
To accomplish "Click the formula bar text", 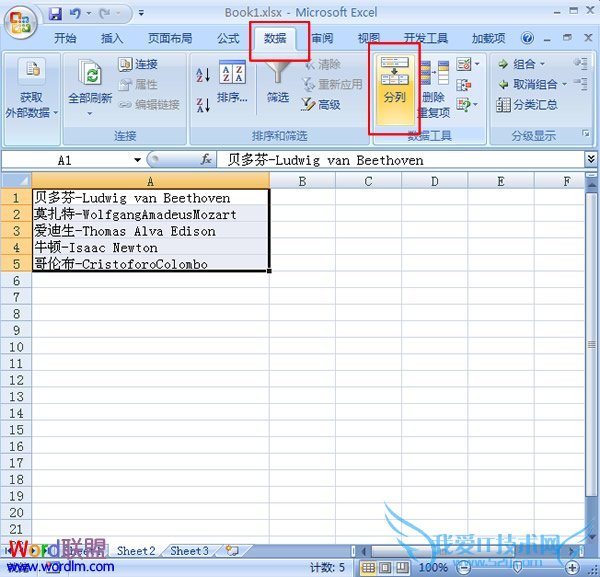I will point(325,160).
